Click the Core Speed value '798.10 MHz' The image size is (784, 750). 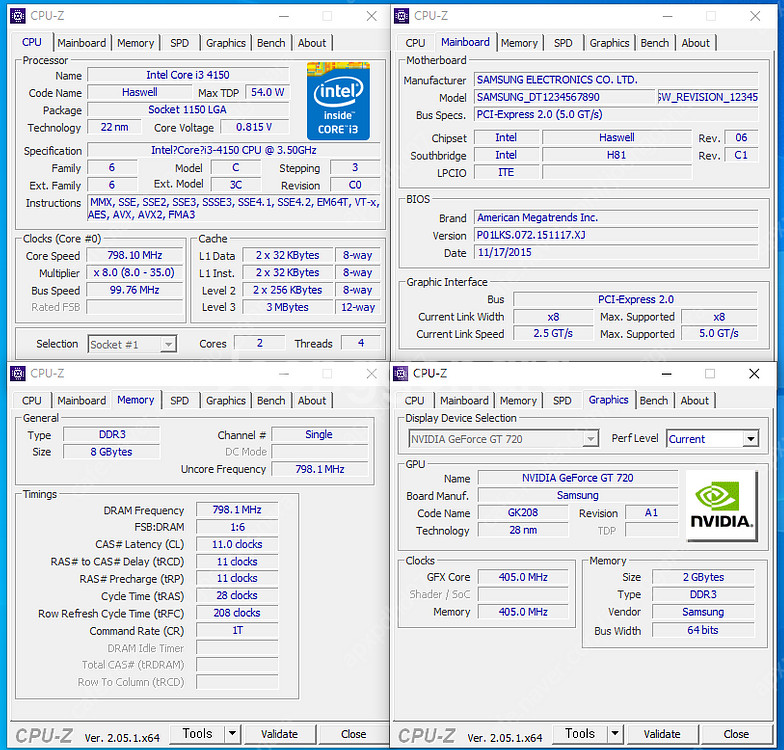tap(135, 256)
